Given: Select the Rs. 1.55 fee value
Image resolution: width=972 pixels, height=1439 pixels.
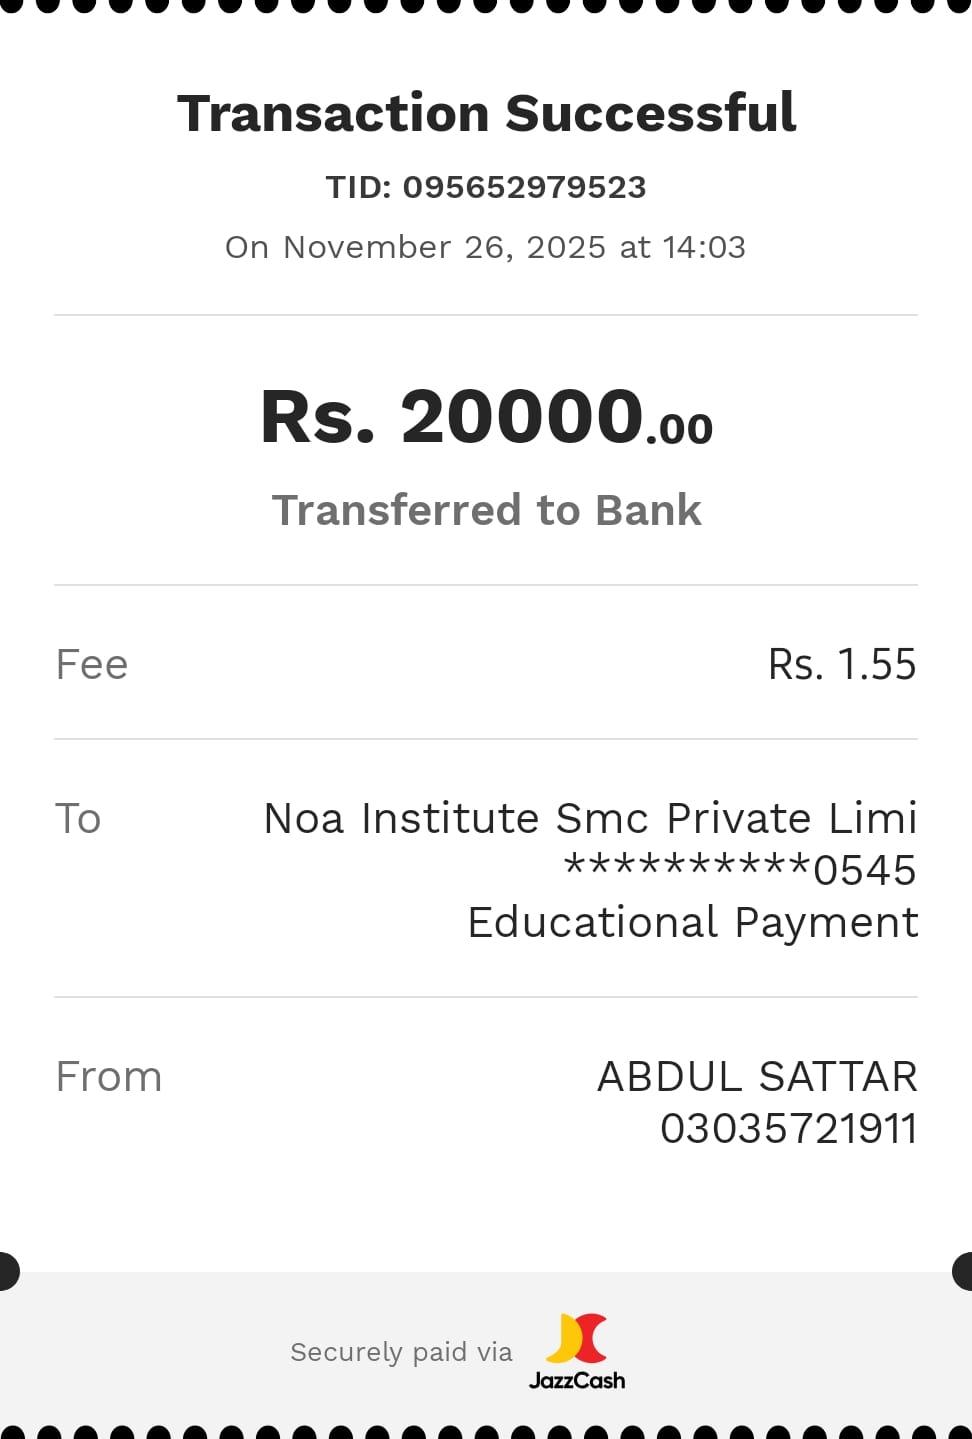Looking at the screenshot, I should pyautogui.click(x=841, y=665).
